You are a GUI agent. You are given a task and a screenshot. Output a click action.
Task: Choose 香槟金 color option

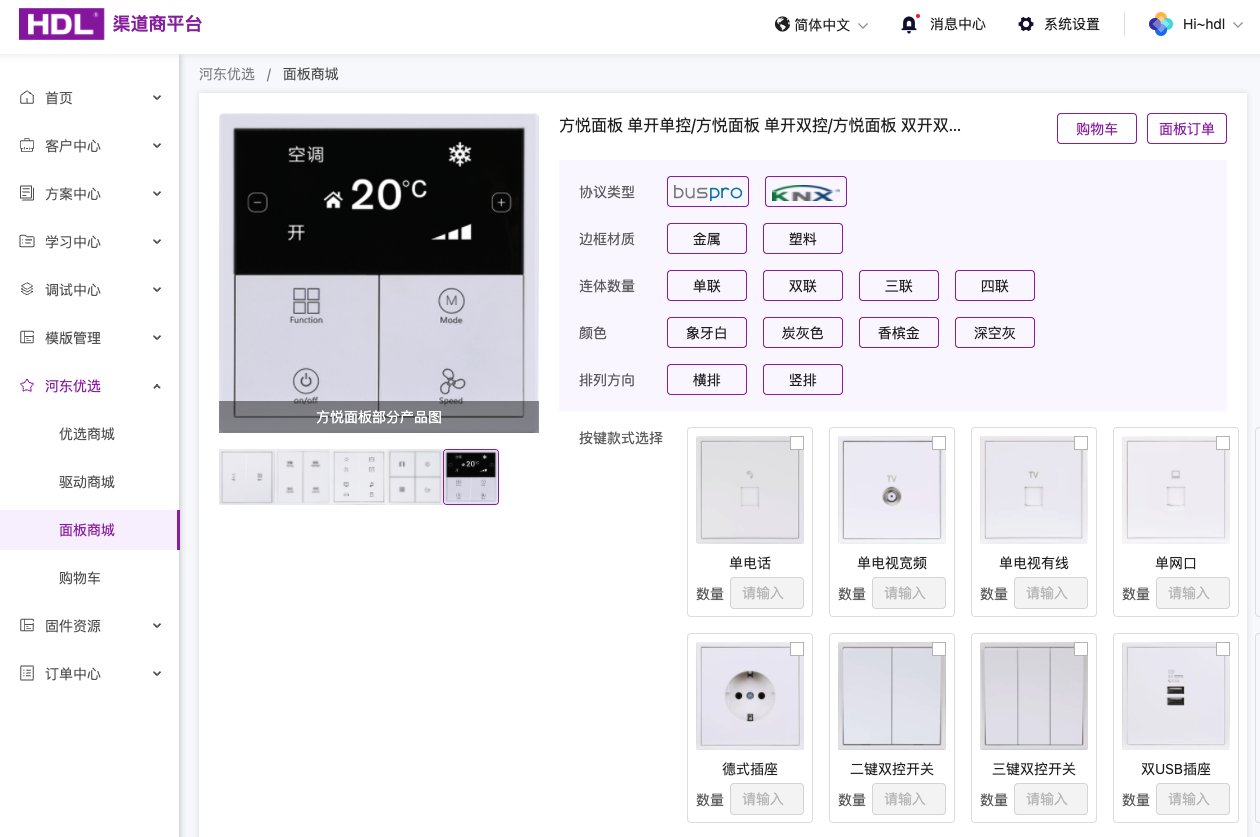tap(899, 333)
